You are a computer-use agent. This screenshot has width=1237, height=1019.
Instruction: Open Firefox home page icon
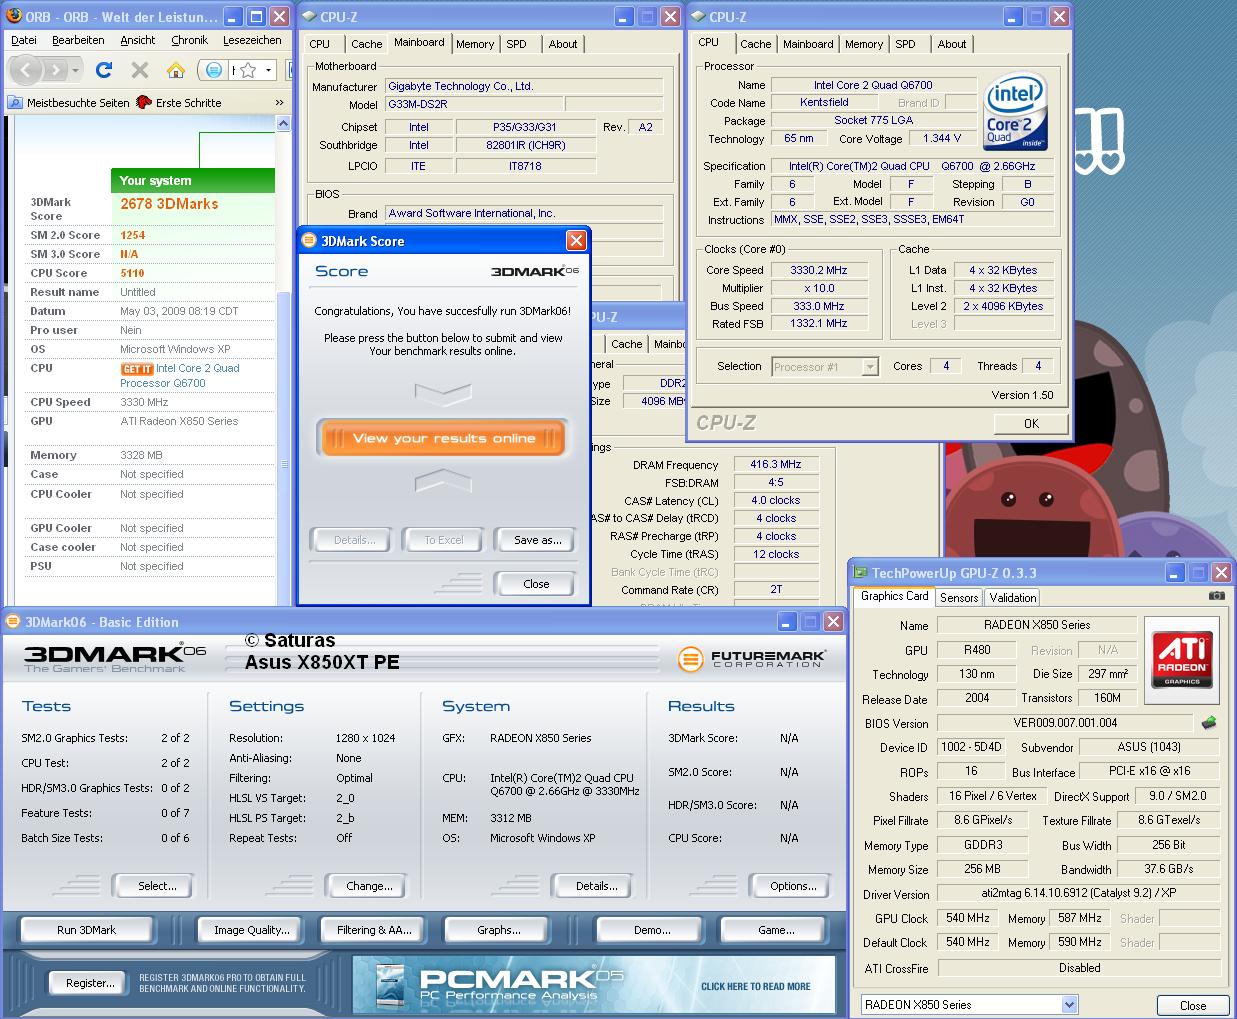point(176,70)
